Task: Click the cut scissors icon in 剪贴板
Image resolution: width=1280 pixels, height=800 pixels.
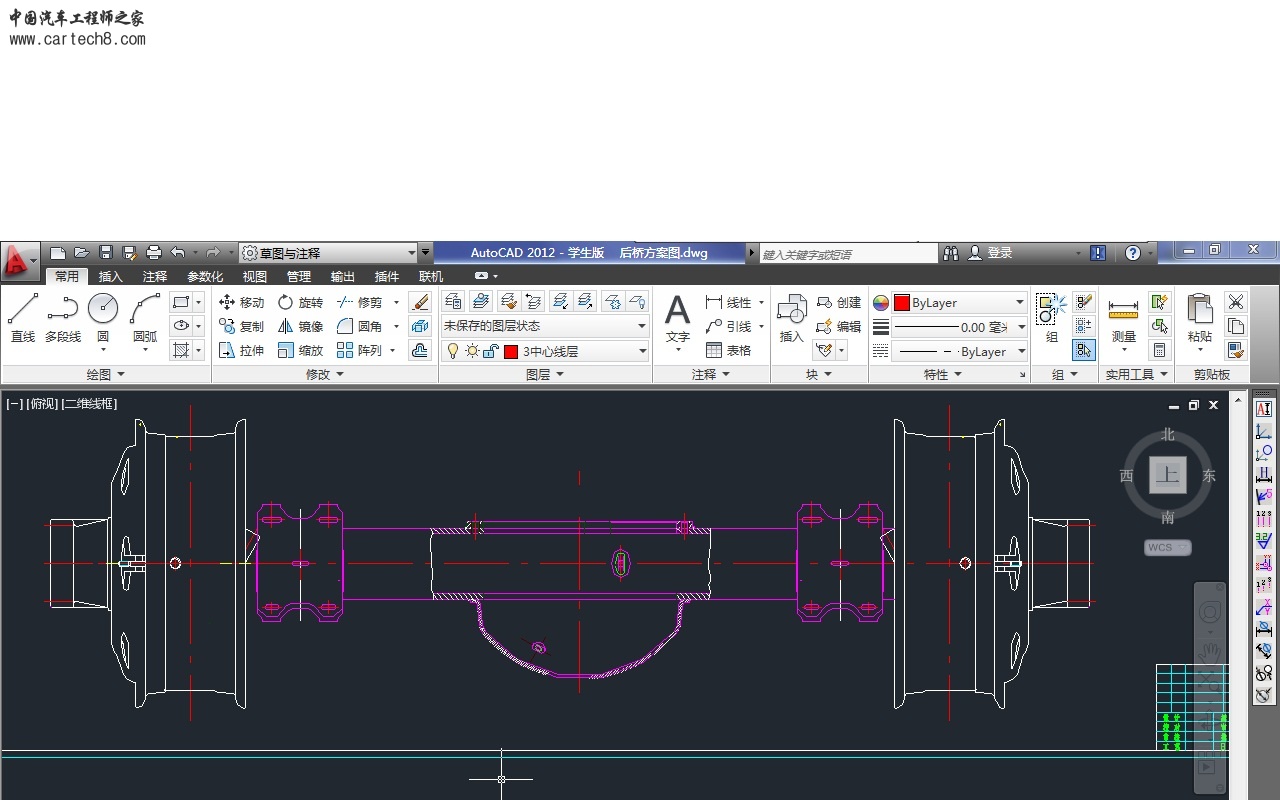Action: 1236,302
